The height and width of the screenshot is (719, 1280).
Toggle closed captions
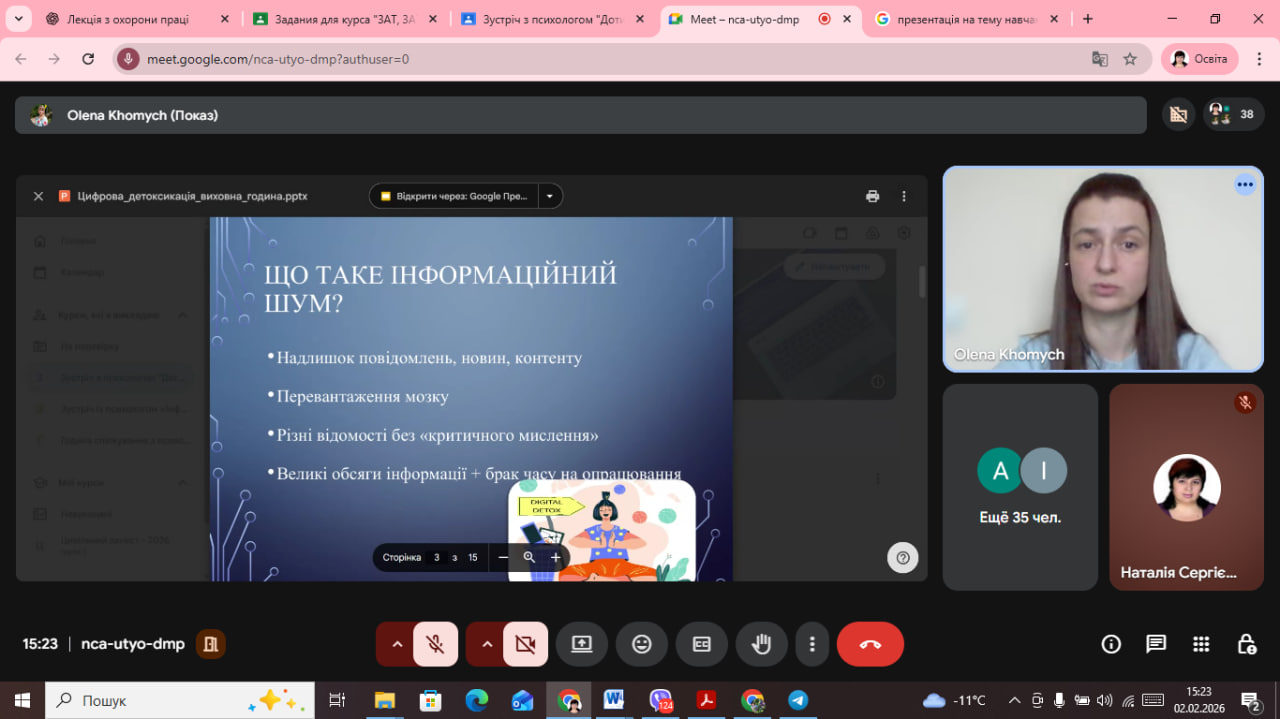[x=702, y=644]
